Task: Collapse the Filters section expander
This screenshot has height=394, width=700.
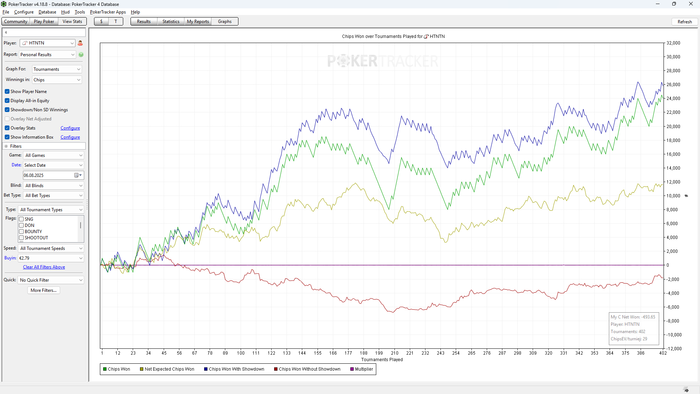Action: coord(6,146)
